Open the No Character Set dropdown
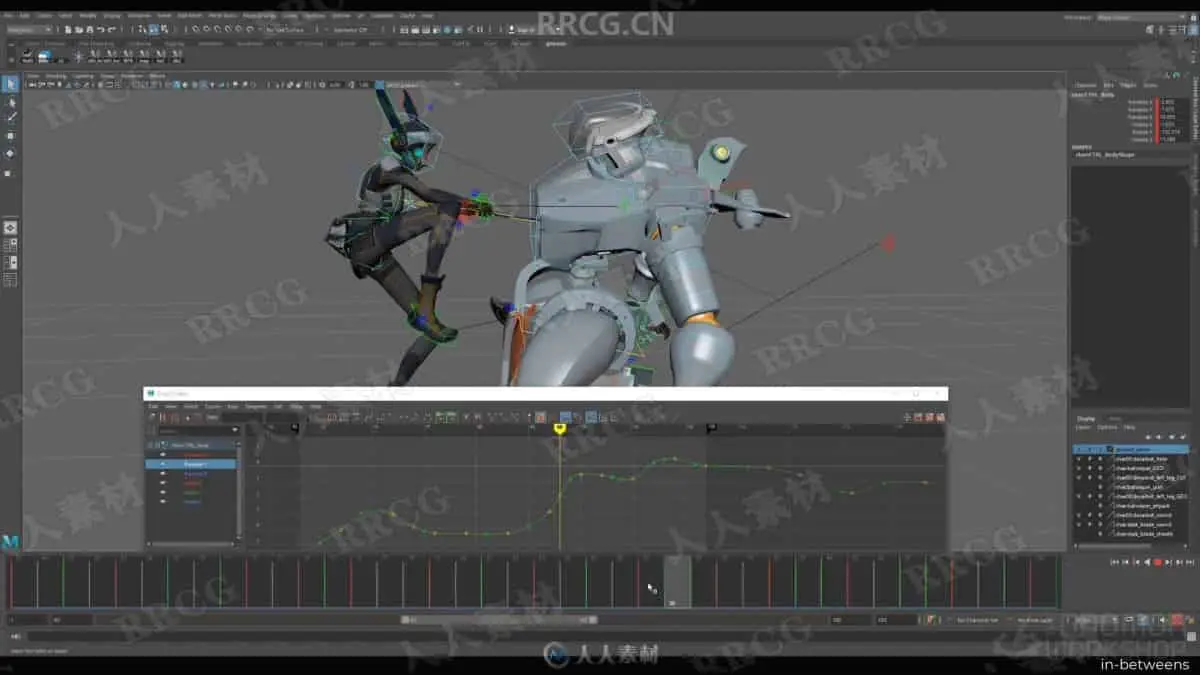 pyautogui.click(x=978, y=620)
